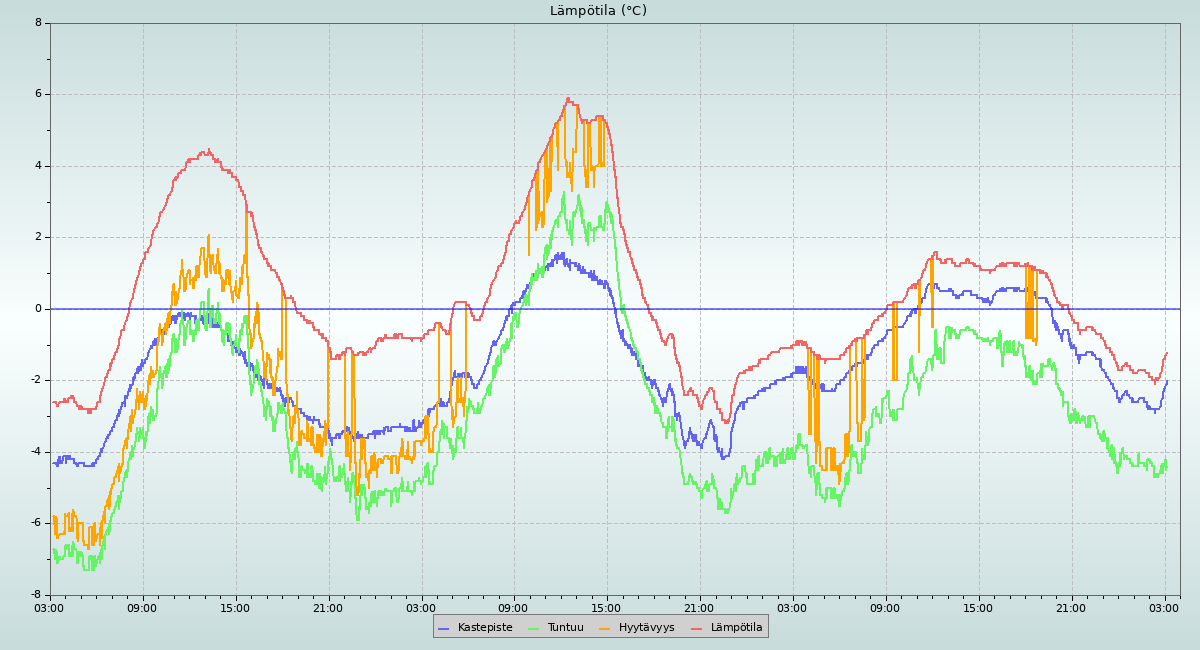The image size is (1200, 650).
Task: Click the first 03:00 x-axis label
Action: pos(49,607)
